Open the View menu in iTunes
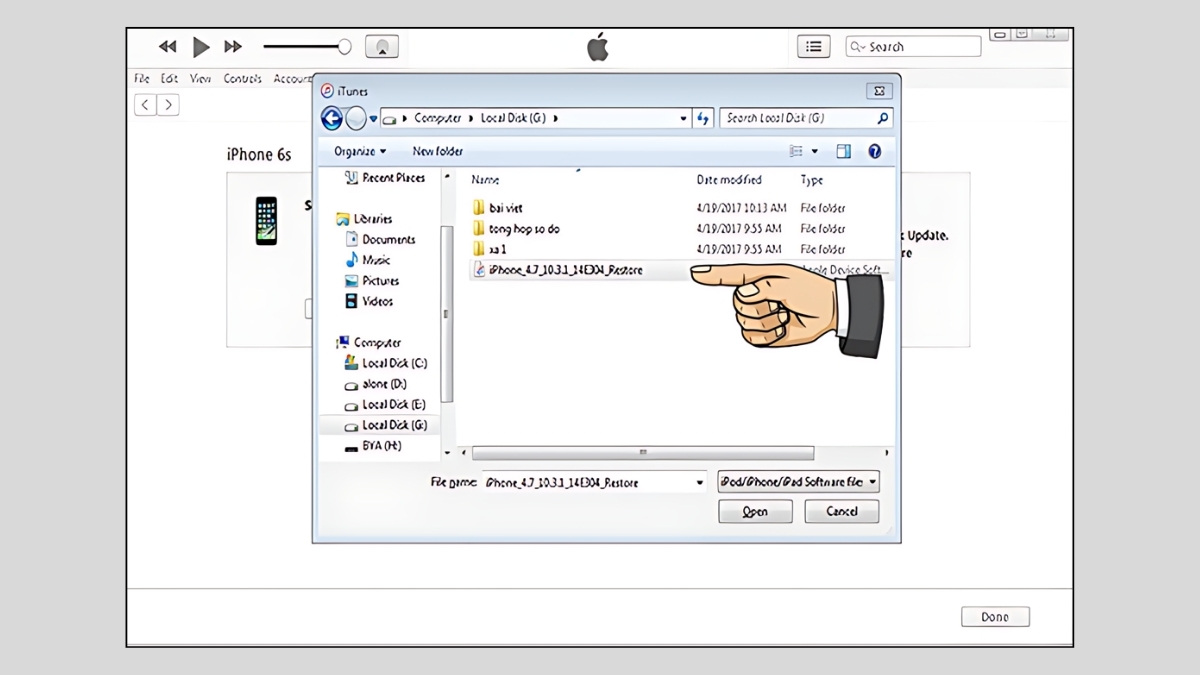The image size is (1200, 675). click(201, 78)
